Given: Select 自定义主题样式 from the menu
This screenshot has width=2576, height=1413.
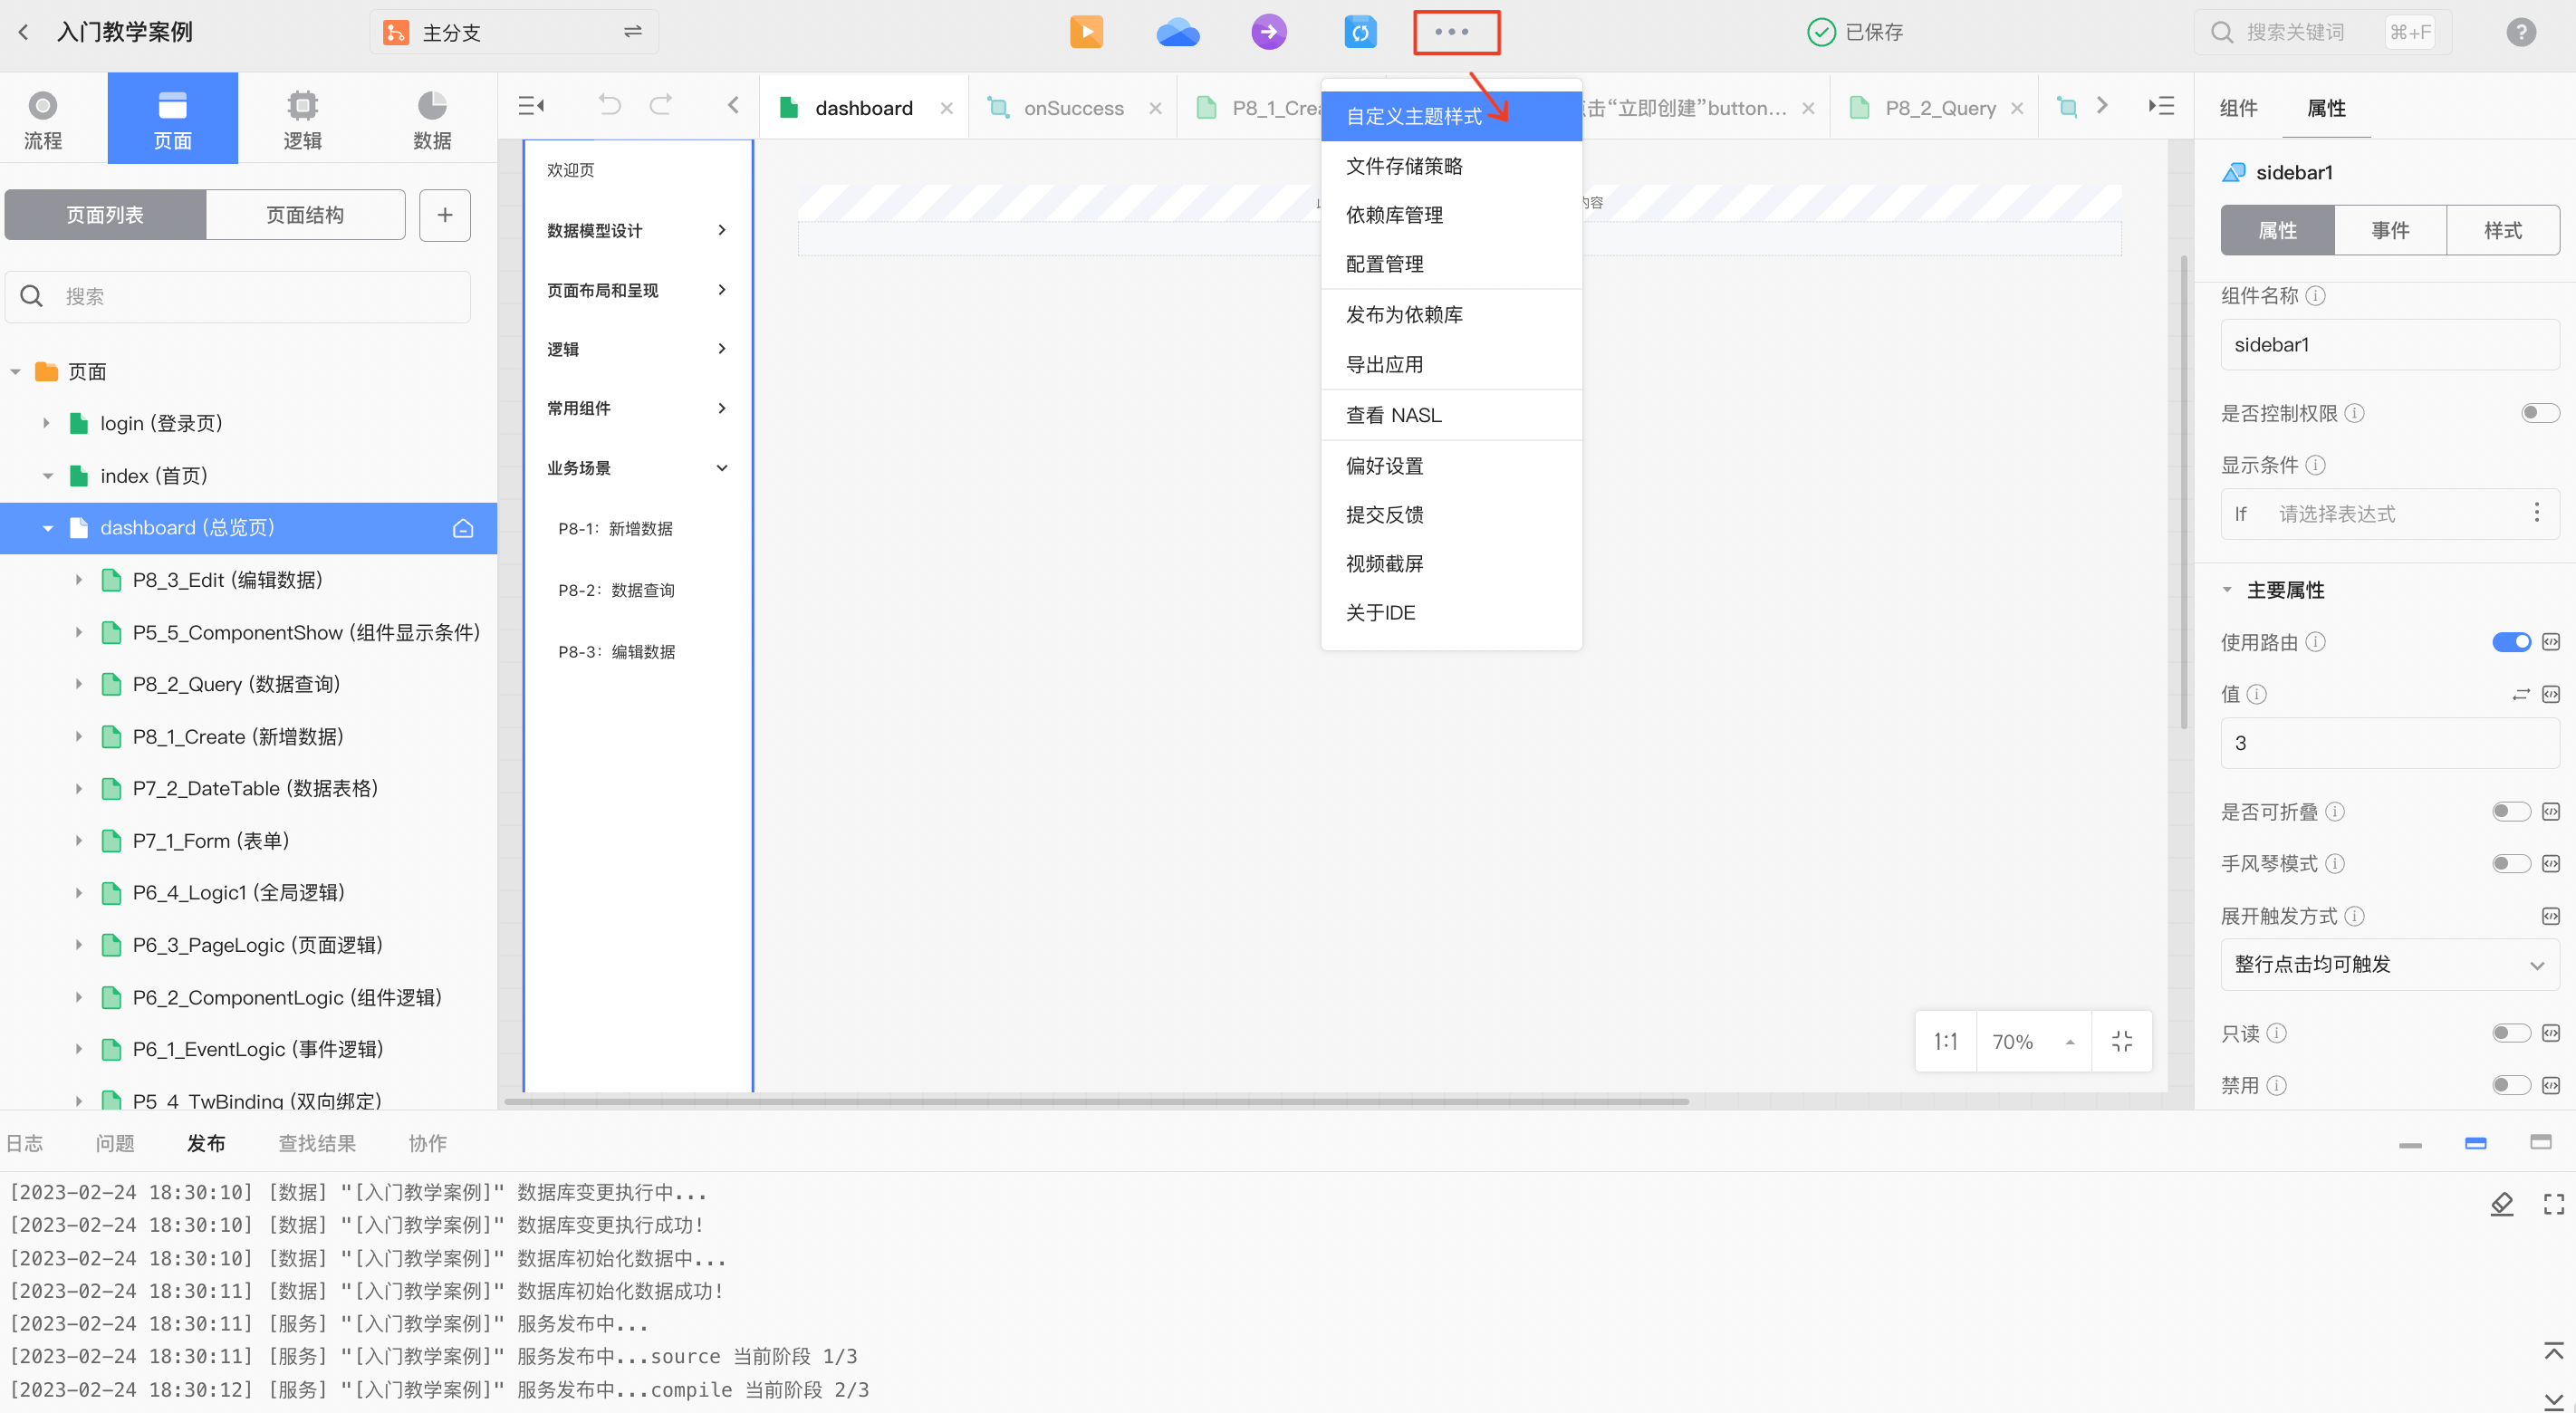Looking at the screenshot, I should tap(1414, 115).
